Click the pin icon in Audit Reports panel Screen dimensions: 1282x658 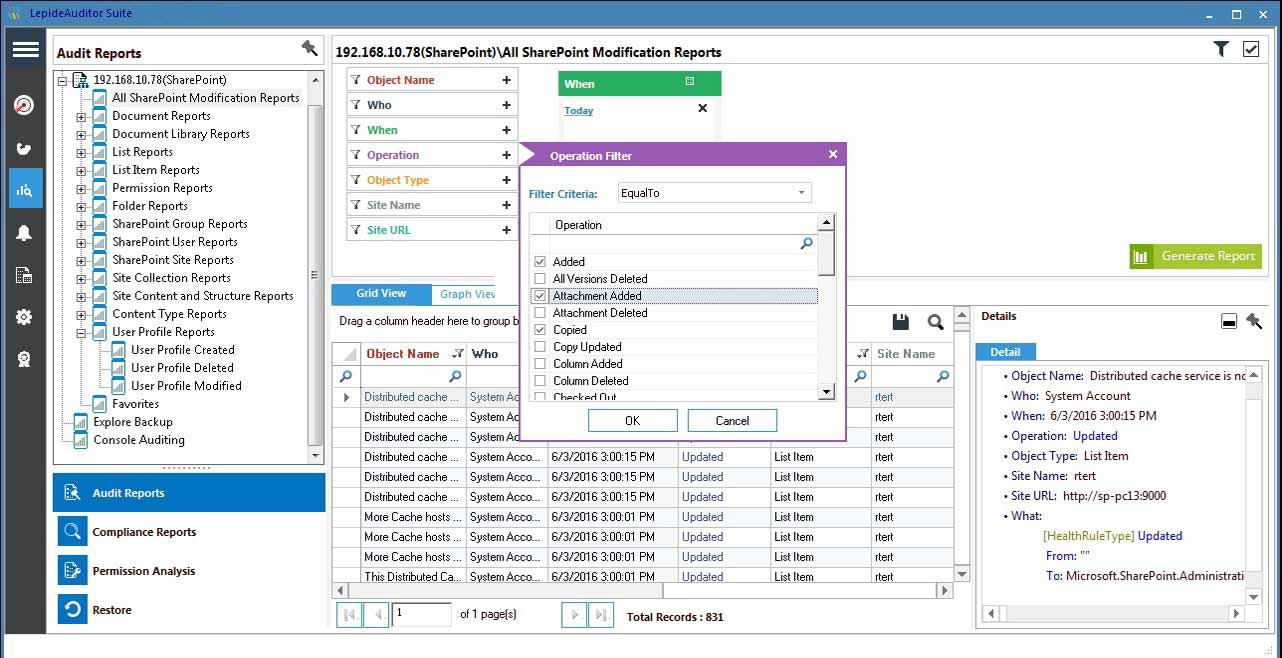pyautogui.click(x=309, y=48)
